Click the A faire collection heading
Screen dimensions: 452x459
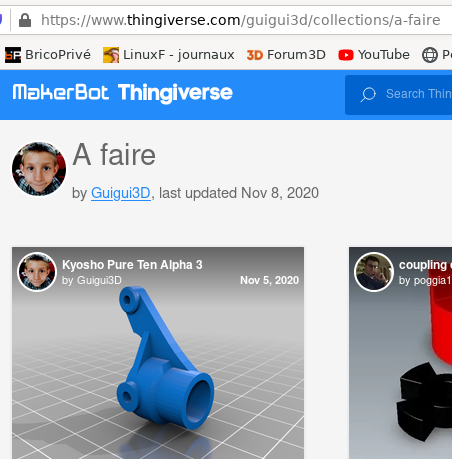click(114, 155)
